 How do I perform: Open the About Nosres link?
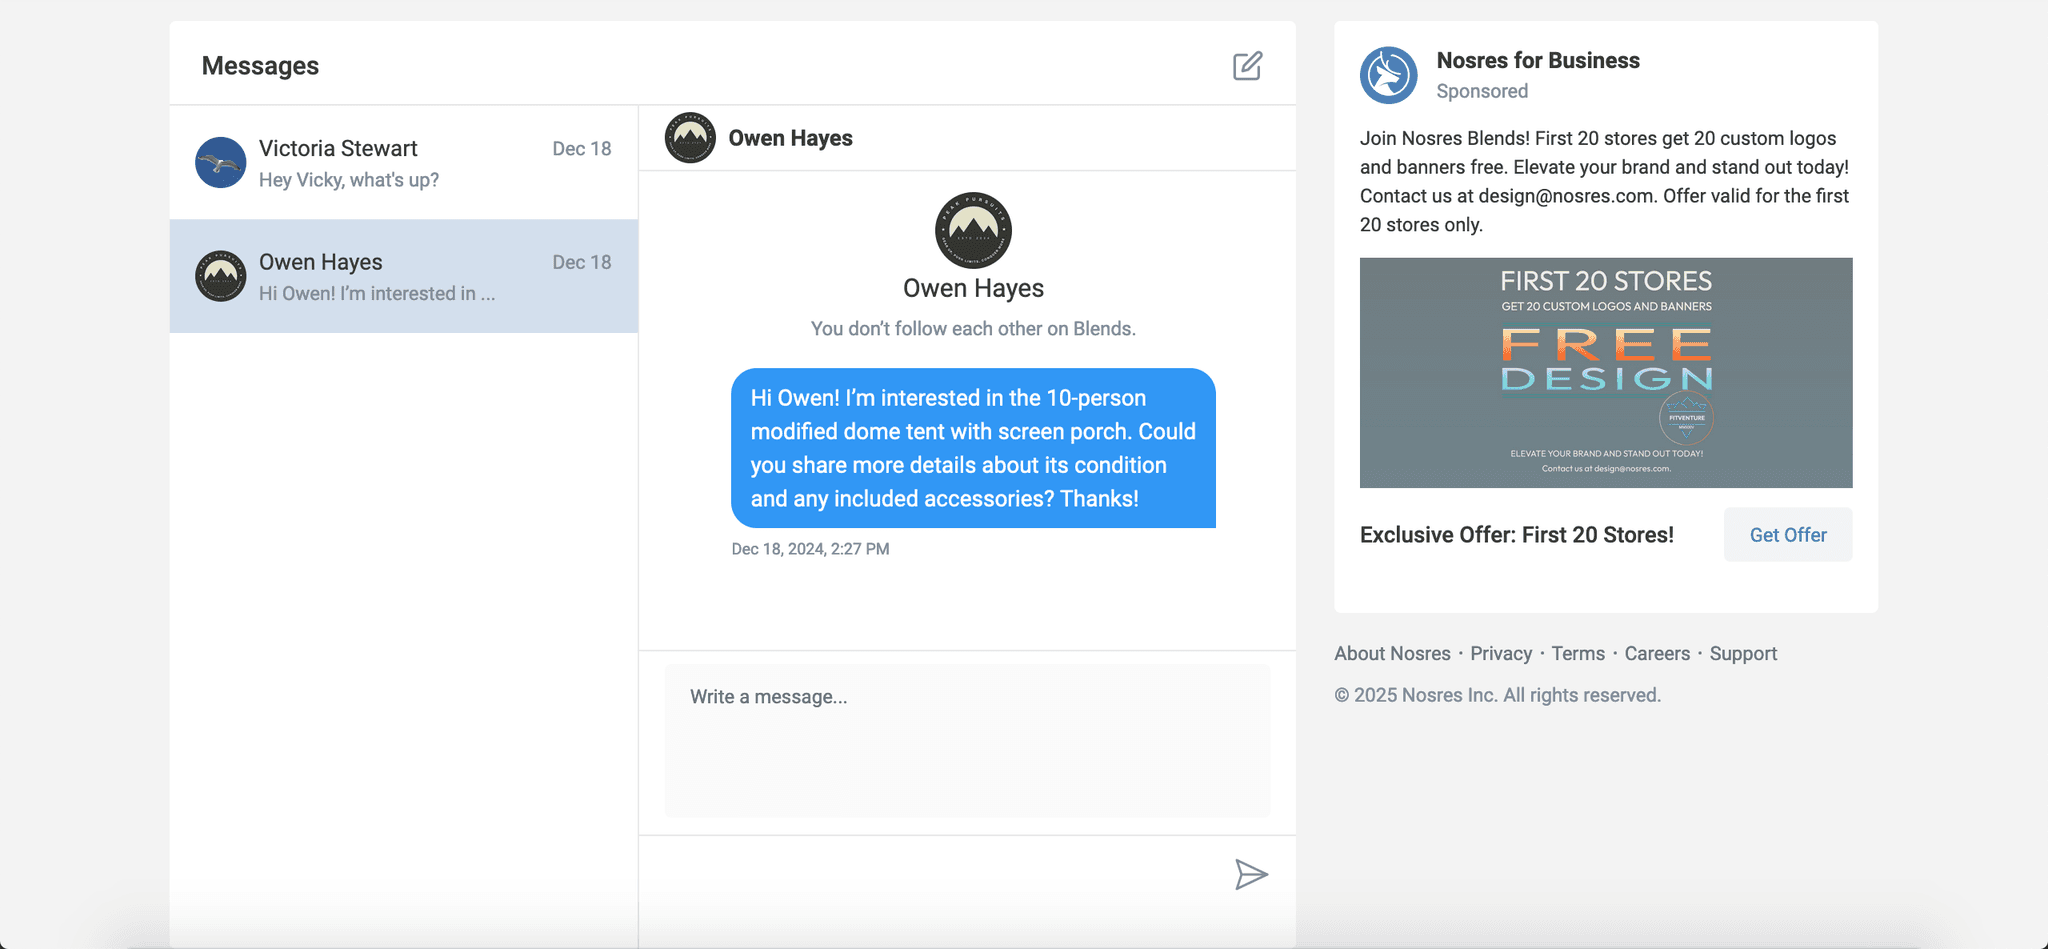pyautogui.click(x=1392, y=654)
